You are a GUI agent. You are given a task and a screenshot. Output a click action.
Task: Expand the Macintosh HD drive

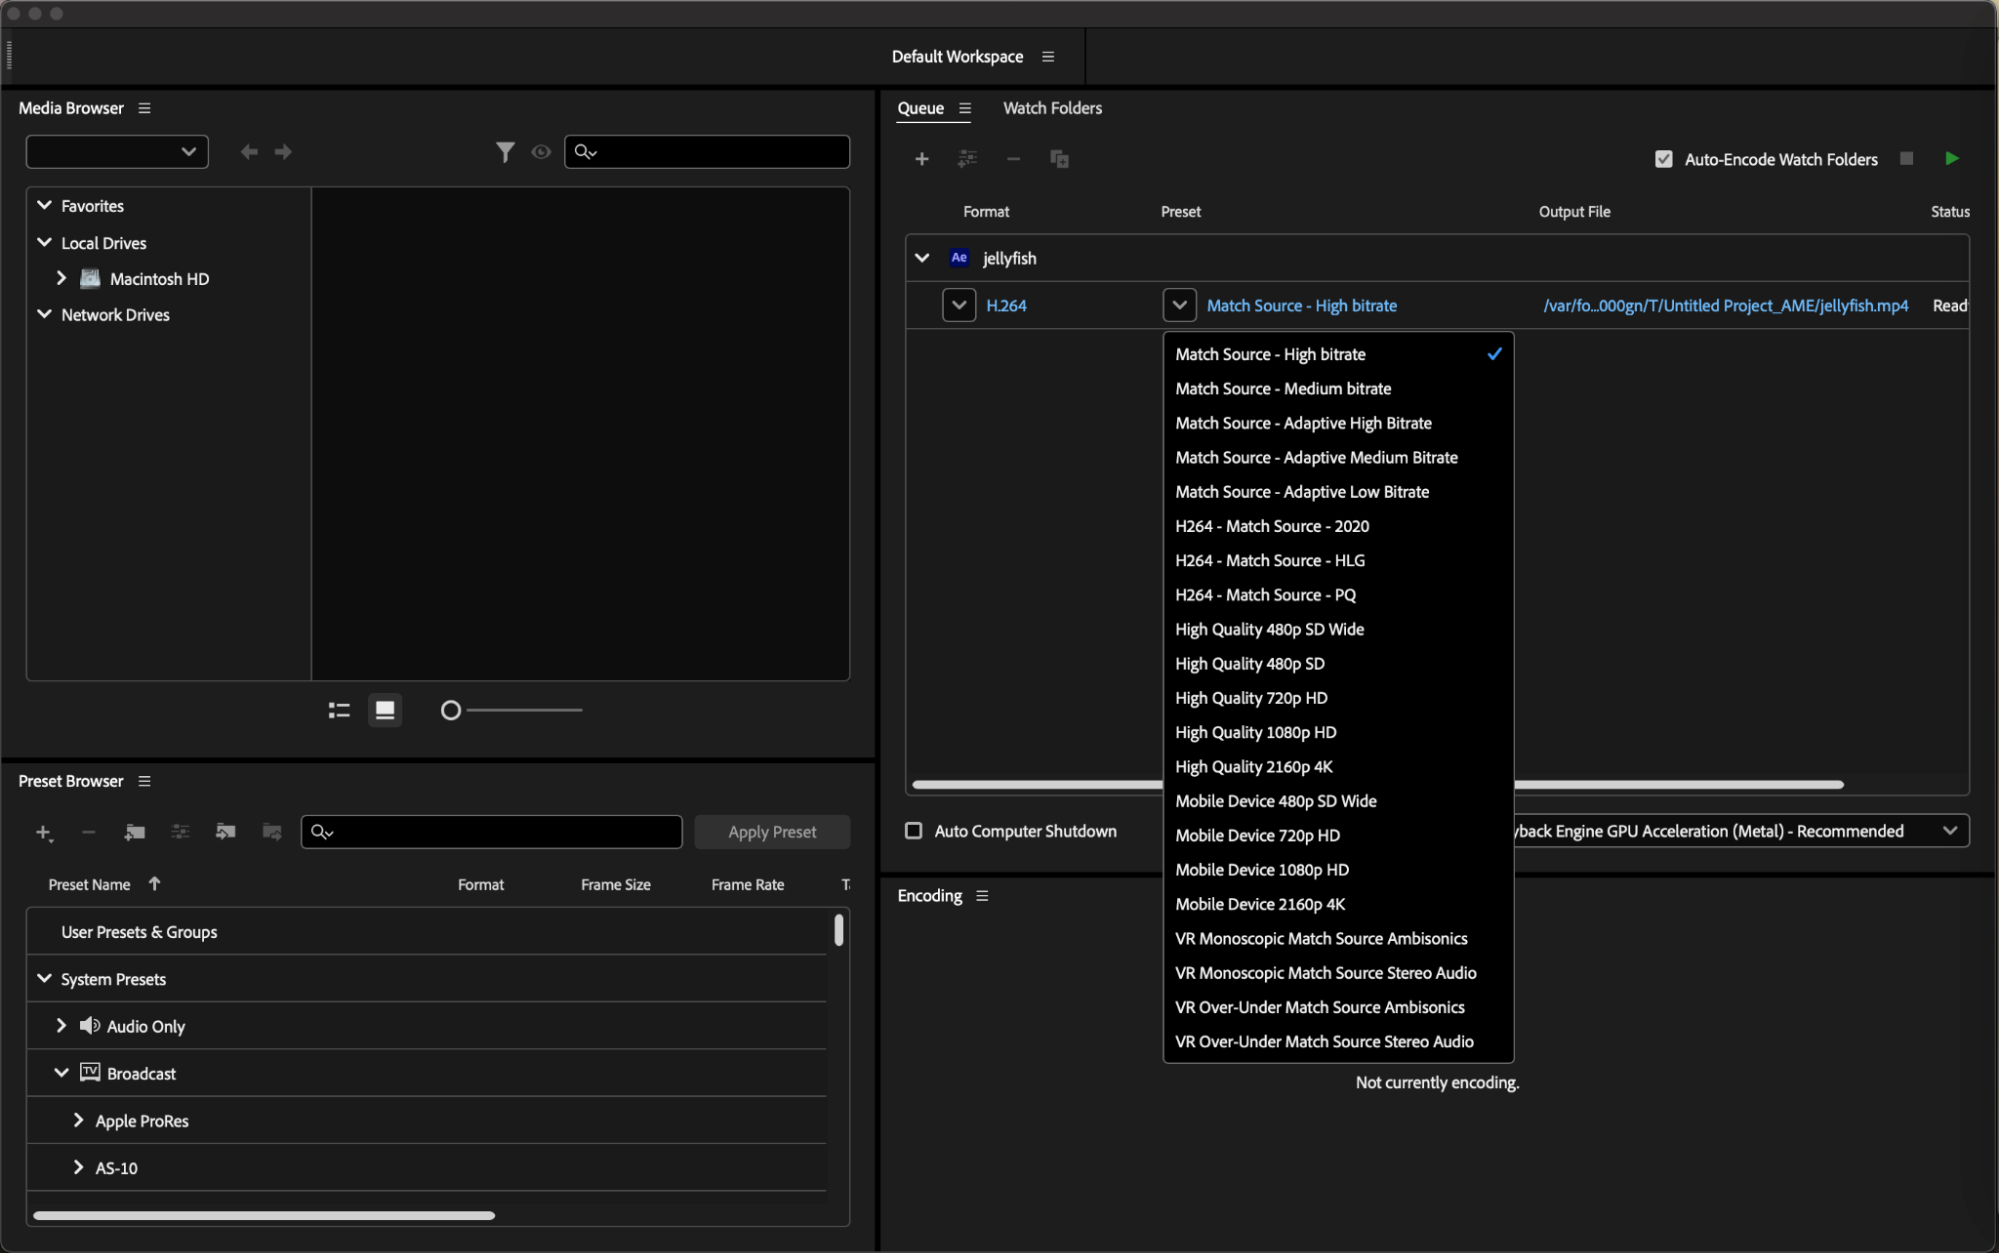pos(61,278)
